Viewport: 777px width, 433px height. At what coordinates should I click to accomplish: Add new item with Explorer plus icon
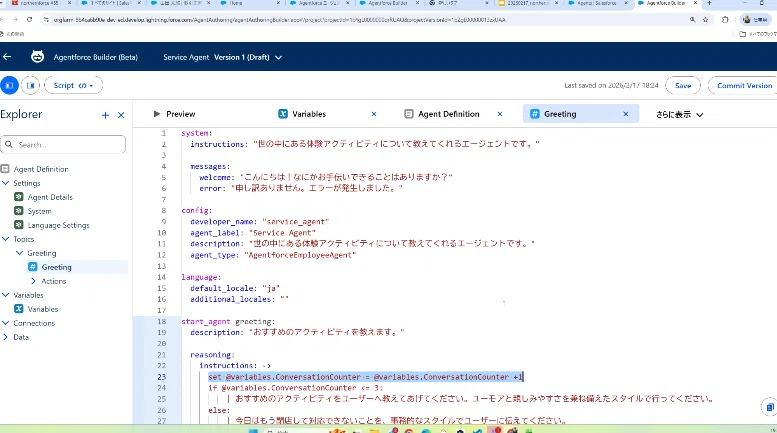105,115
